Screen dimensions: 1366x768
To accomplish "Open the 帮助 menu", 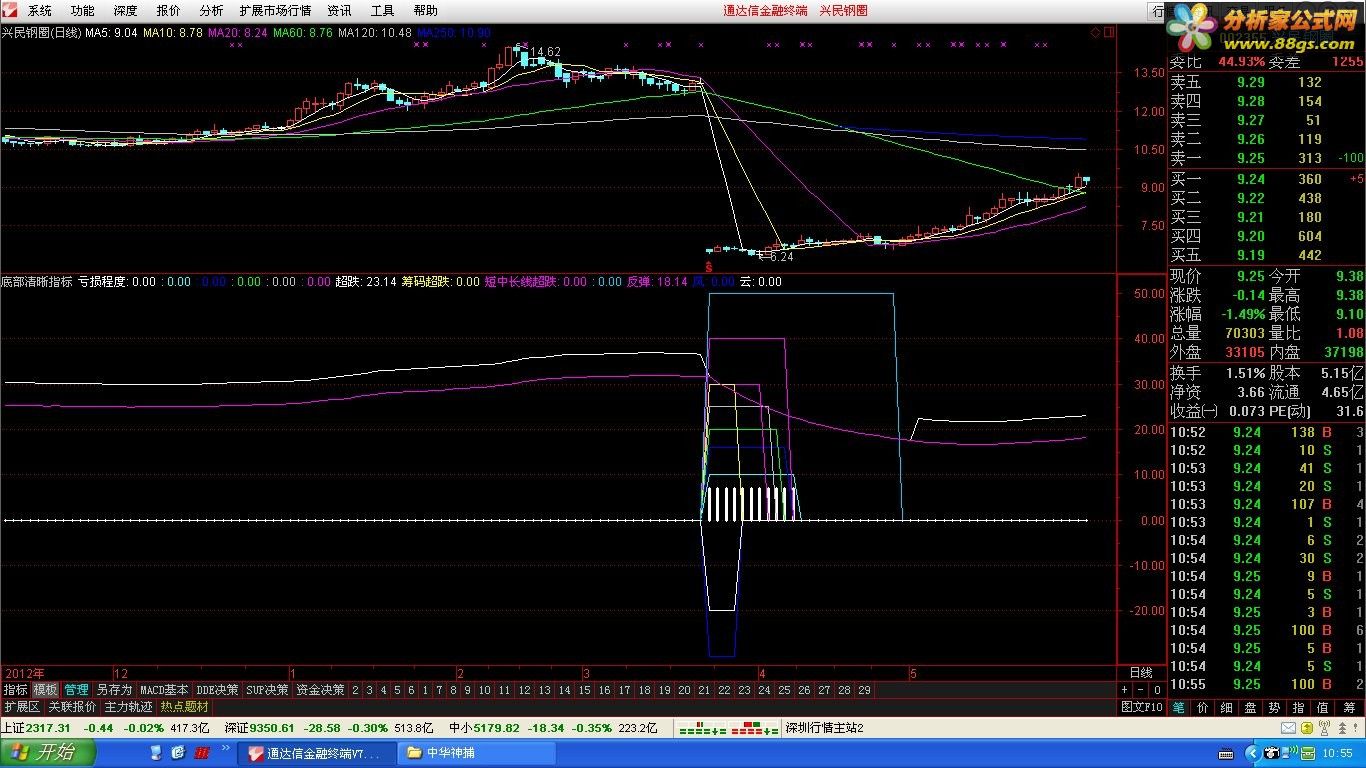I will click(x=425, y=10).
